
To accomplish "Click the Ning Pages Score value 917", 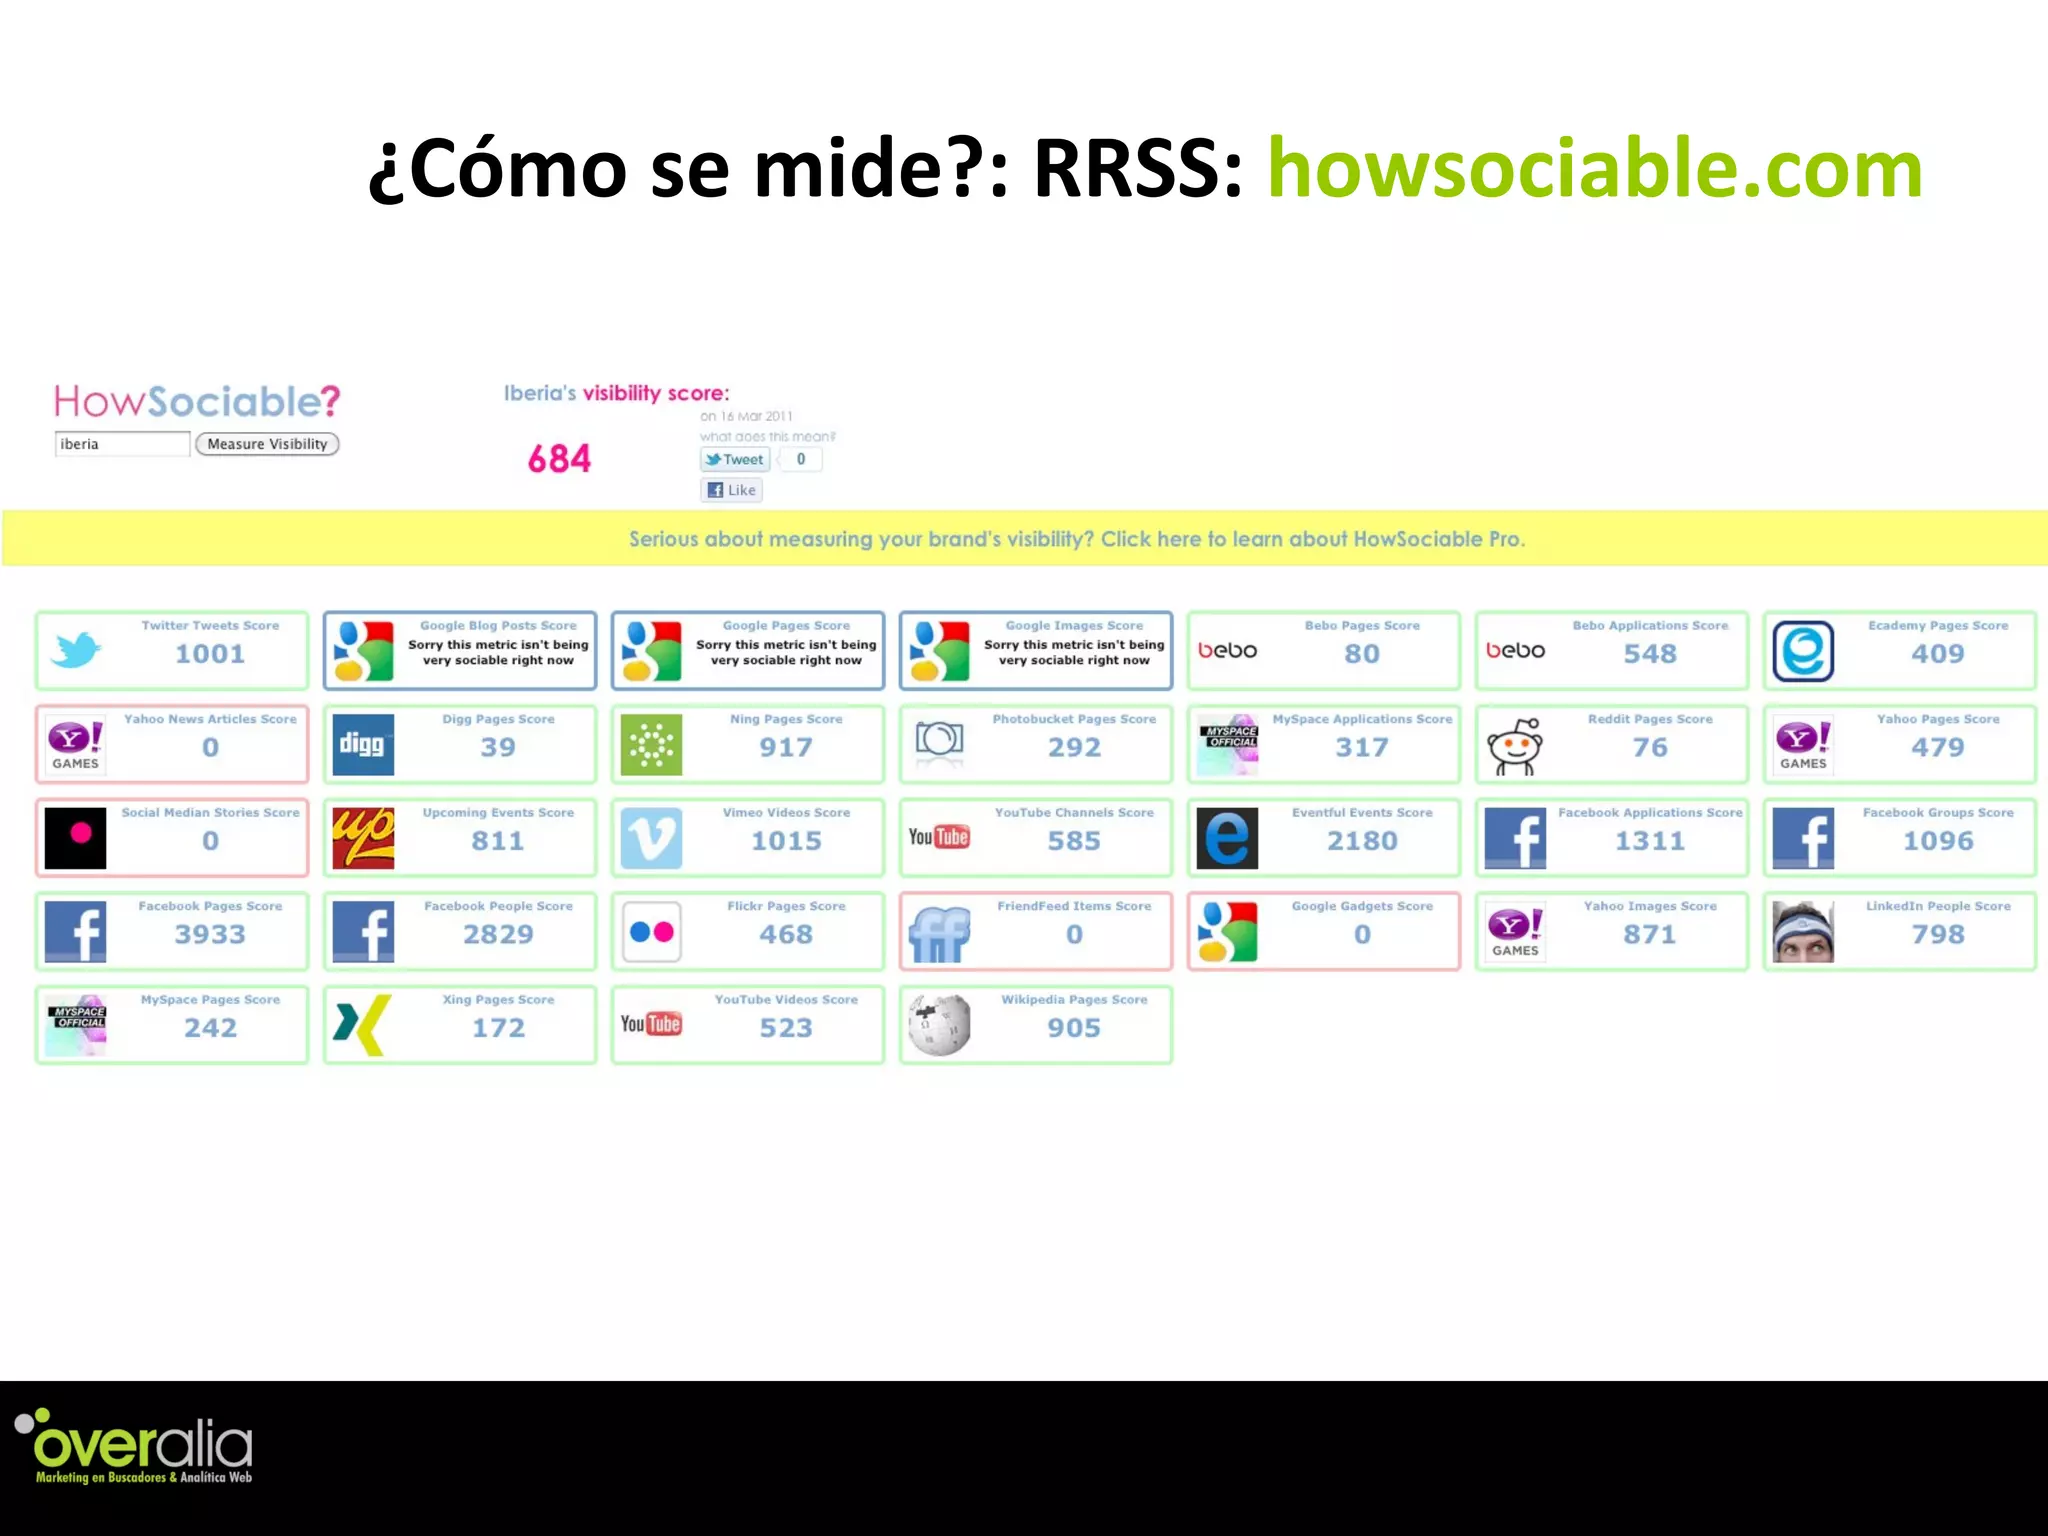I will [x=786, y=748].
